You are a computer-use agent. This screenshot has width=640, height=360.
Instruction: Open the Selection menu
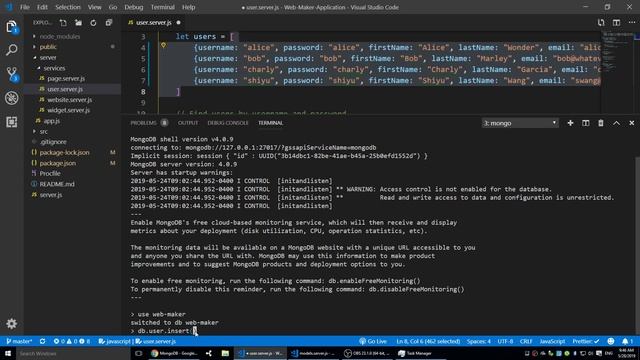pyautogui.click(x=68, y=7)
